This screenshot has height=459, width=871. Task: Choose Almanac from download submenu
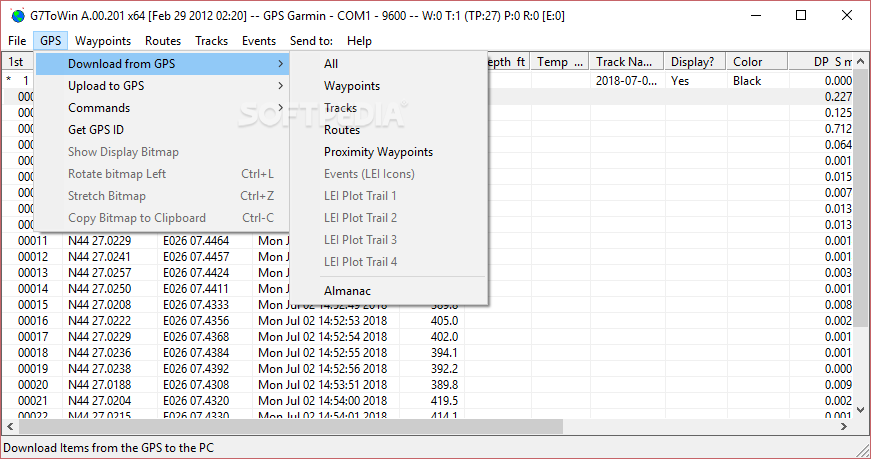pos(389,291)
